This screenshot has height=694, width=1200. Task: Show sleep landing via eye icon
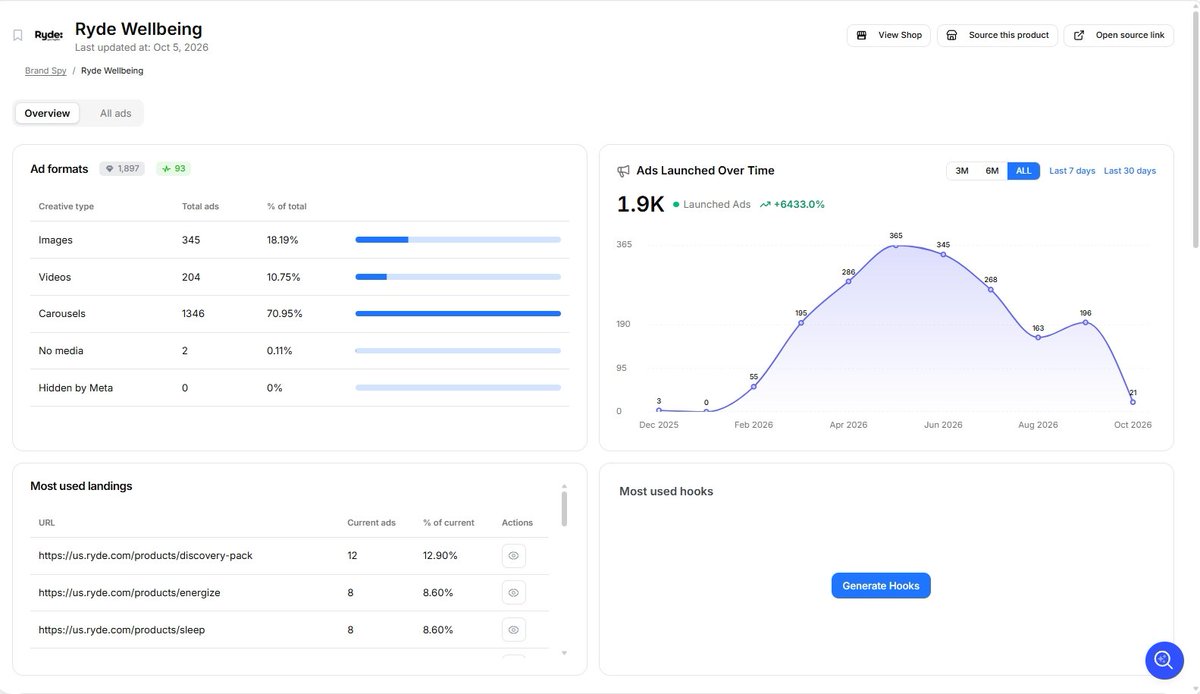click(513, 630)
